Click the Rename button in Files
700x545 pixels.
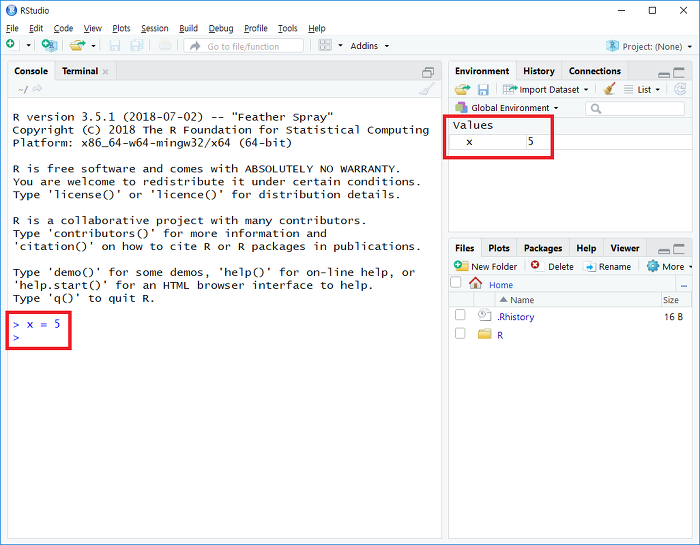point(608,266)
